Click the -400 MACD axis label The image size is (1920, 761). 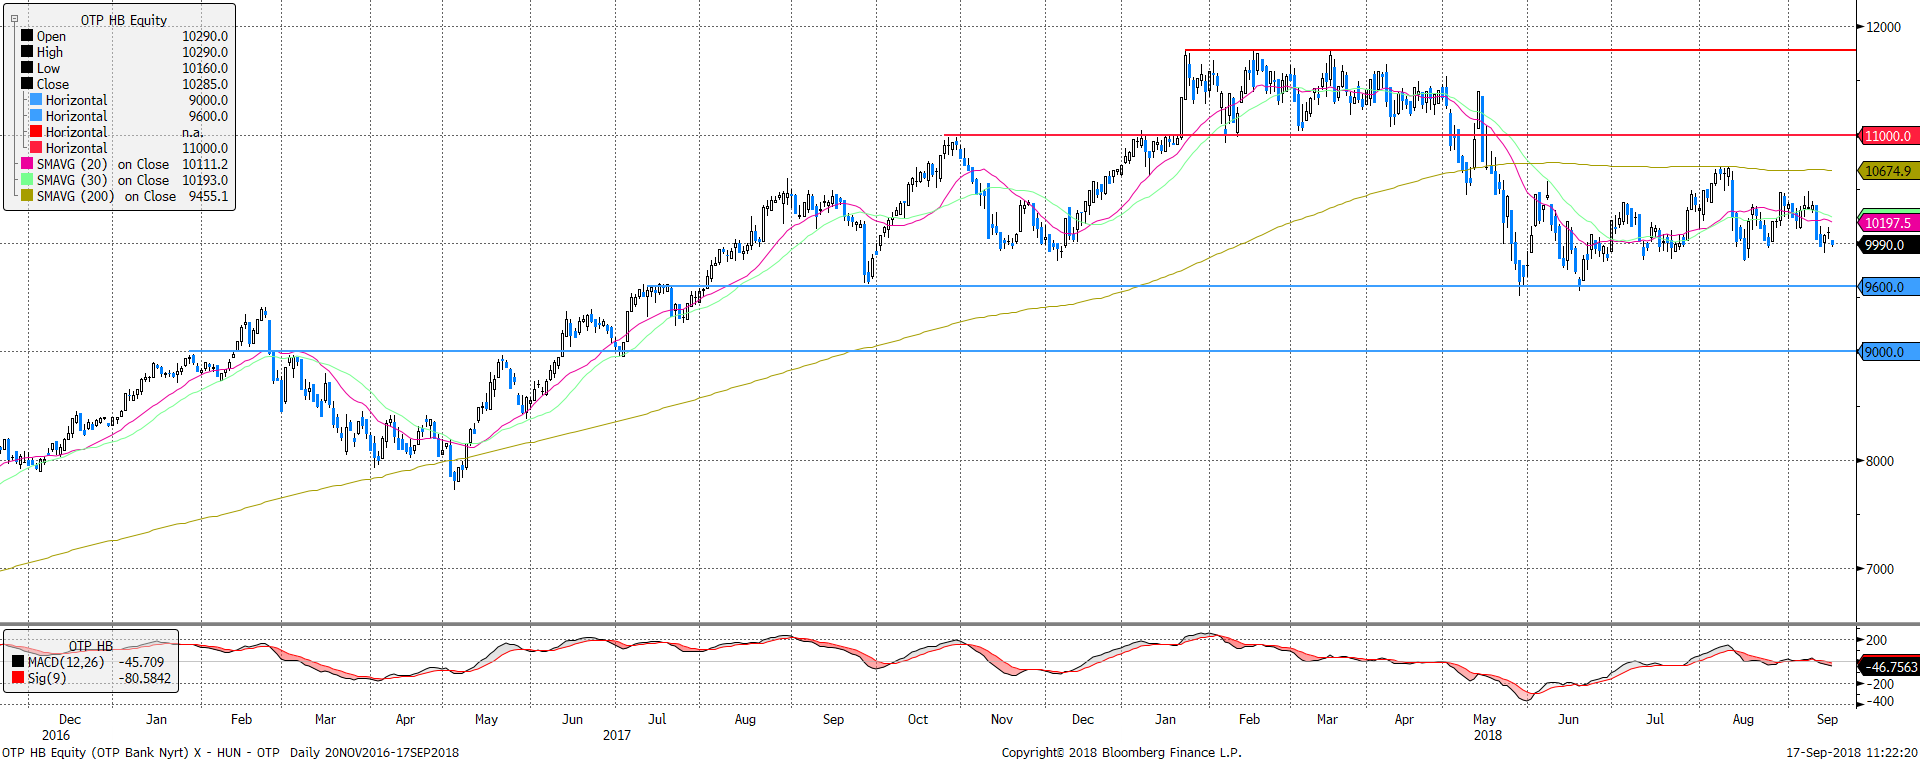coord(1878,701)
